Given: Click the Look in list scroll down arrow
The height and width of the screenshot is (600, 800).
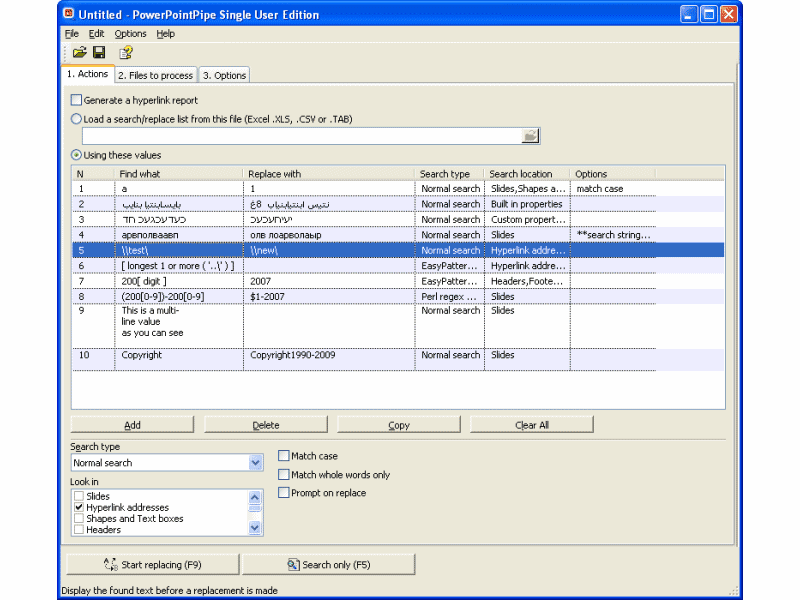Looking at the screenshot, I should point(255,528).
